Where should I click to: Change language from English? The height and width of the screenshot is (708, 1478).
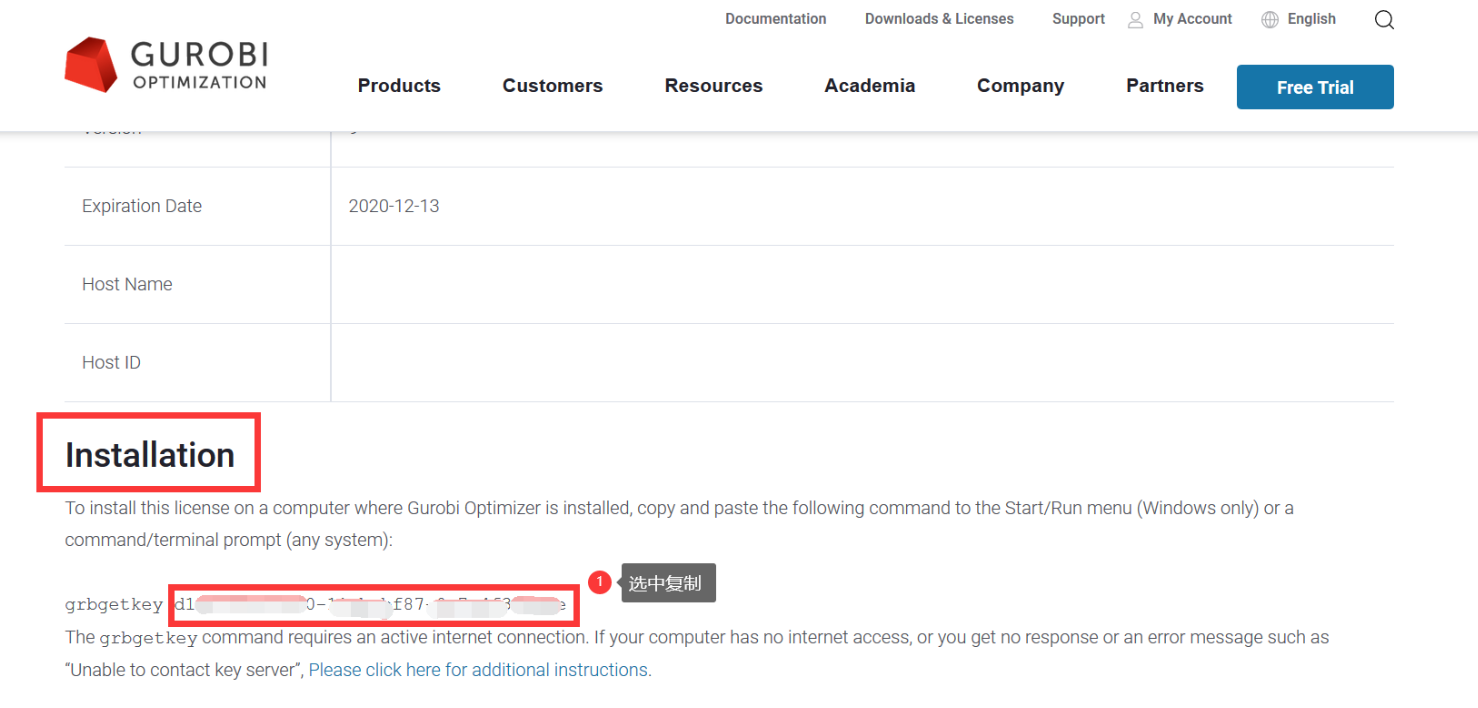point(1312,19)
